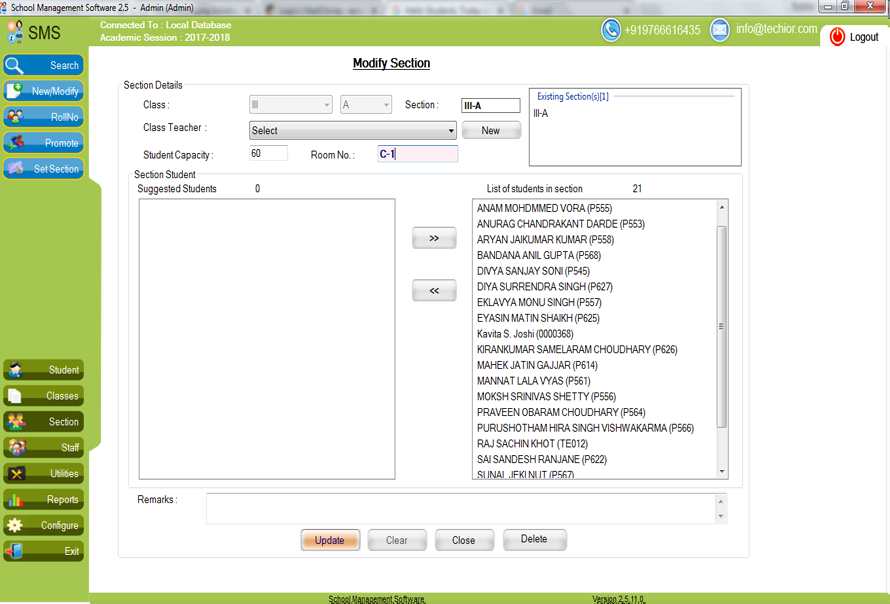Click the Staff people icon
The width and height of the screenshot is (890, 604).
pyautogui.click(x=16, y=447)
